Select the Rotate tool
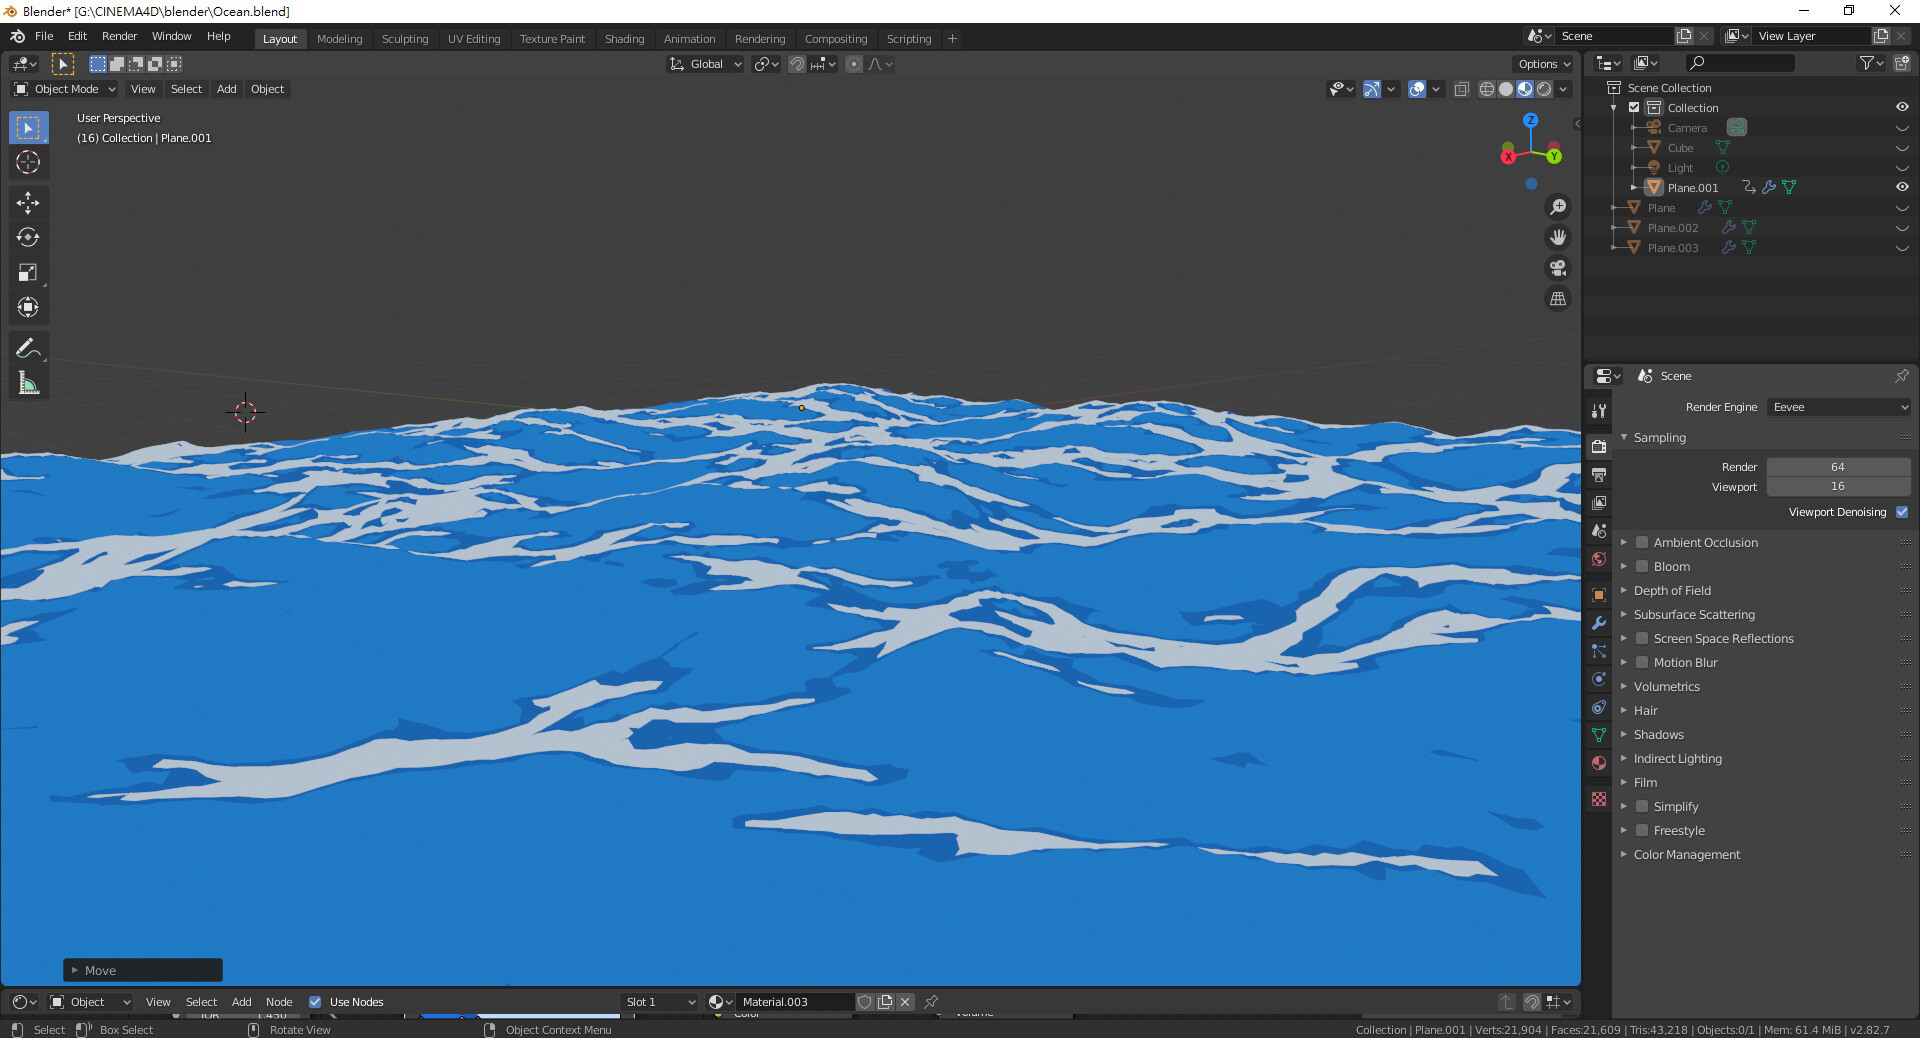 tap(28, 237)
